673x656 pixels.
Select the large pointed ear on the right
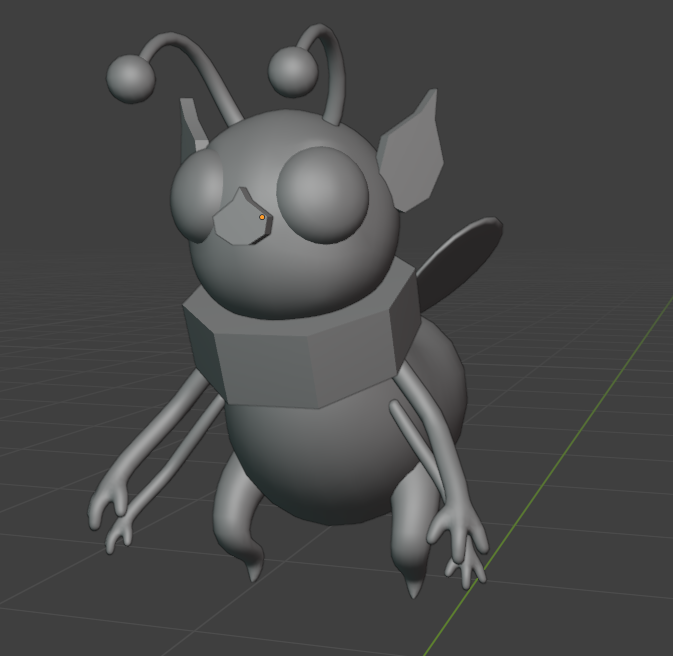click(412, 157)
